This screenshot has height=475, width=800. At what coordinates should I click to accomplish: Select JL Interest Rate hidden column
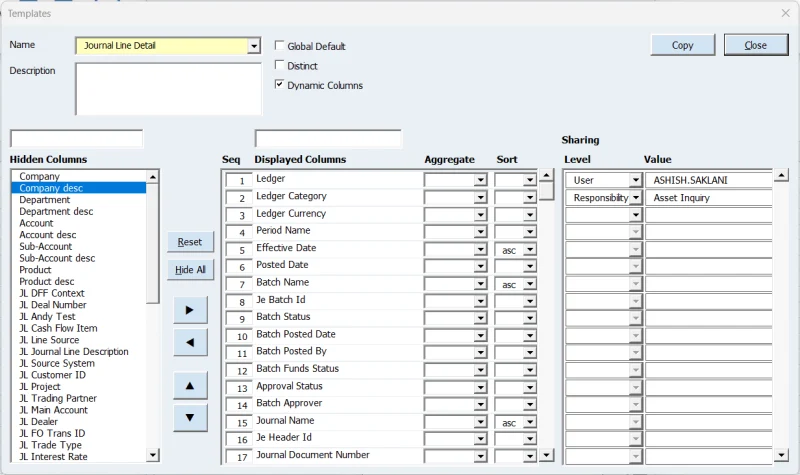(x=79, y=457)
